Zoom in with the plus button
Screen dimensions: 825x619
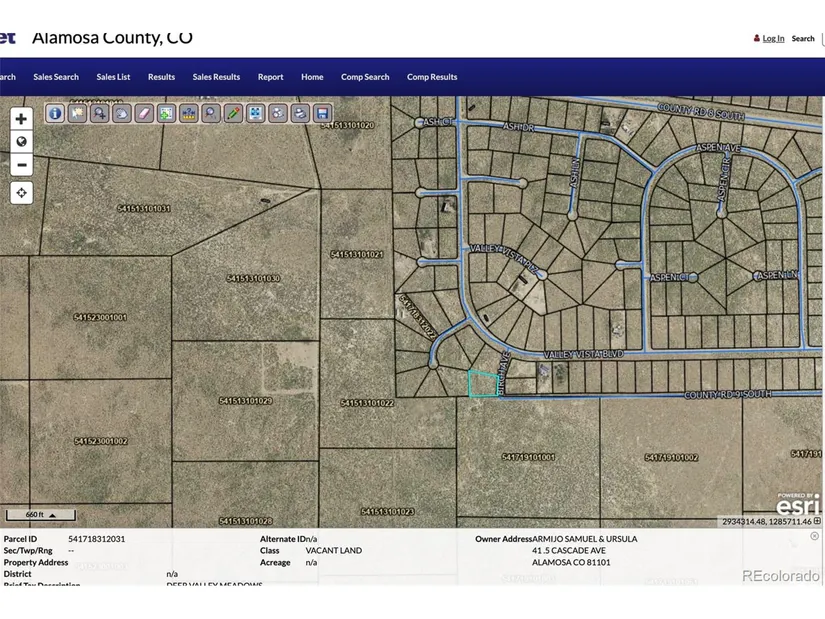(21, 118)
